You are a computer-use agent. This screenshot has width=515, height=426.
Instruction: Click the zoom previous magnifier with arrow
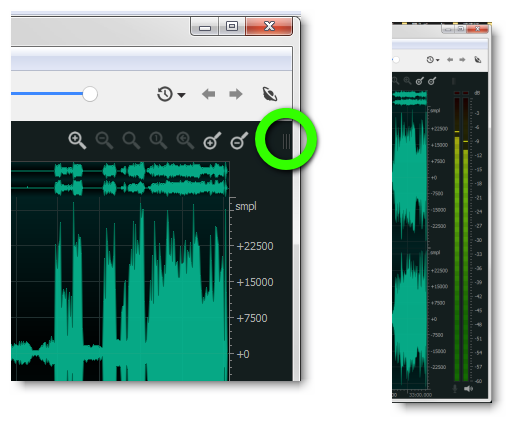point(185,140)
